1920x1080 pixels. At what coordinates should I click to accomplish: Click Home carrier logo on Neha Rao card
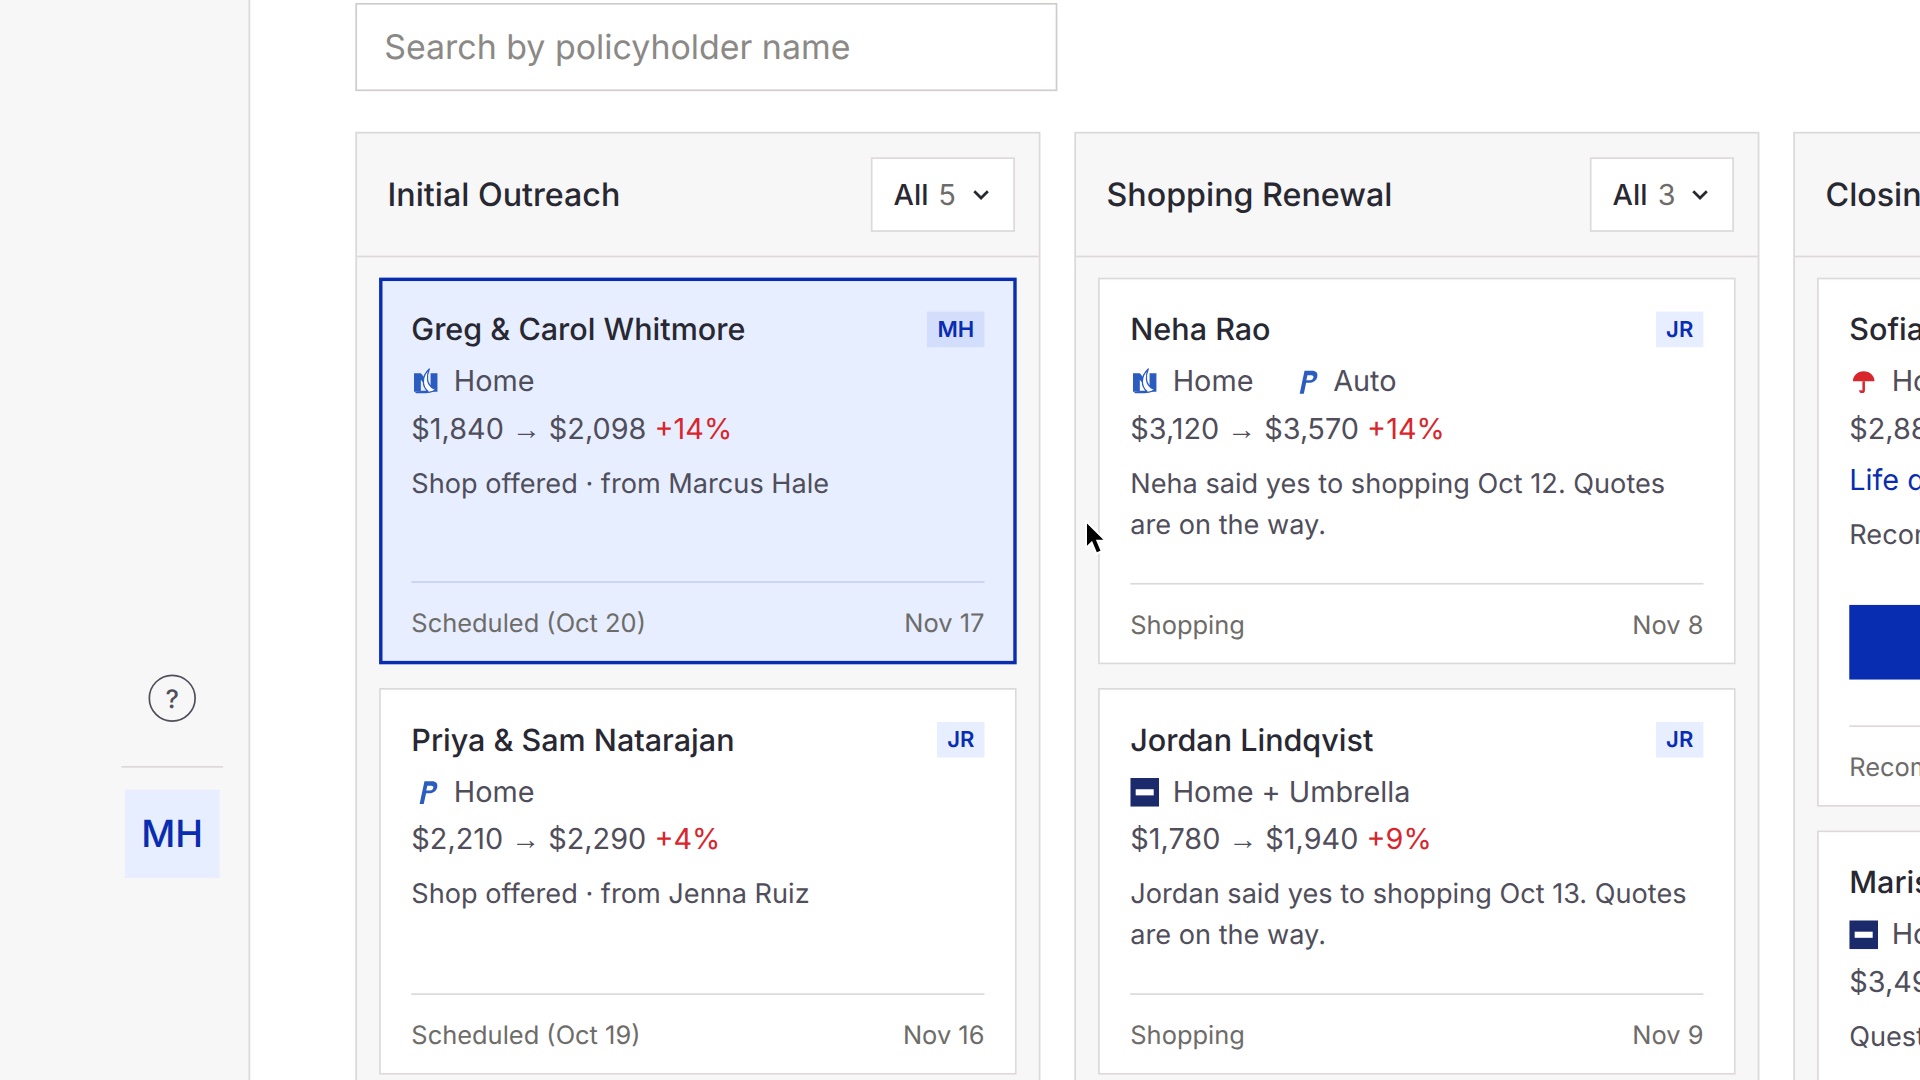[1145, 381]
